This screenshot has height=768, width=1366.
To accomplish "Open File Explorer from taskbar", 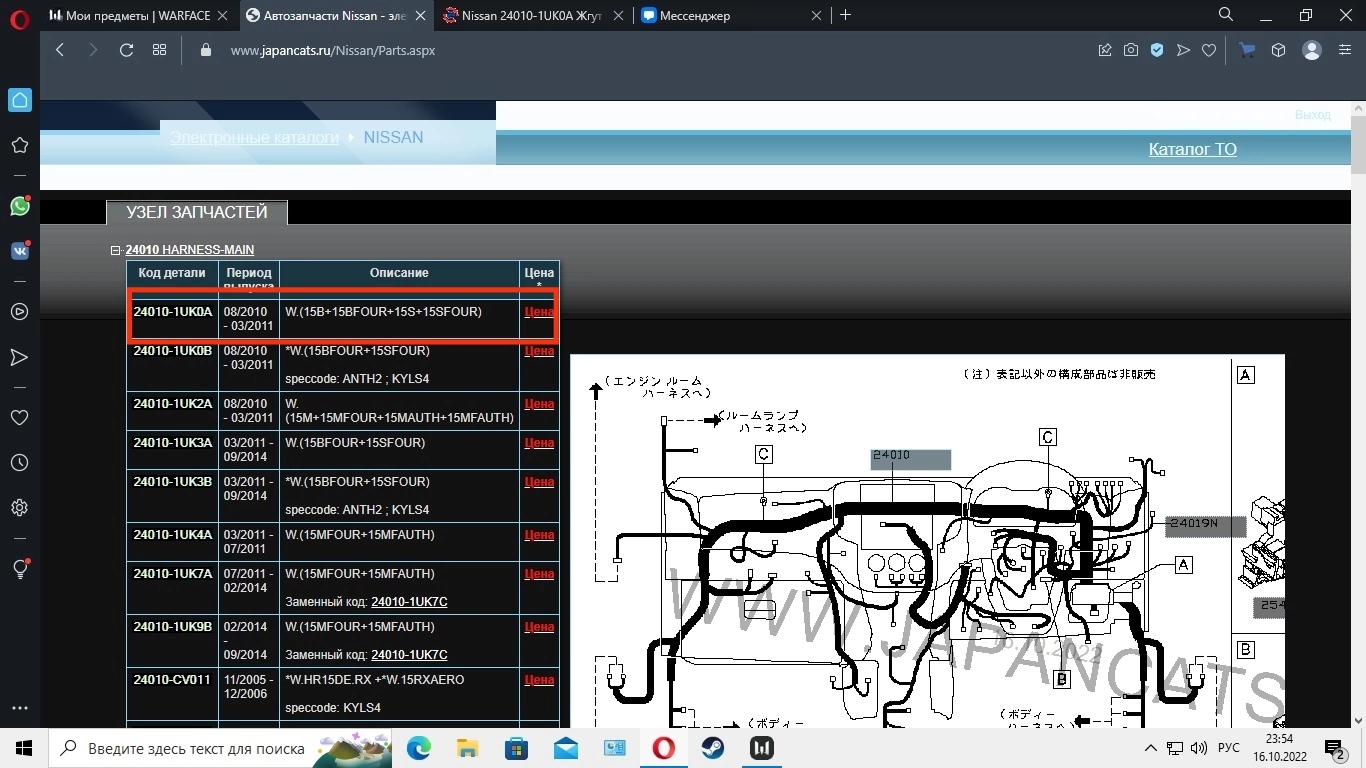I will pyautogui.click(x=467, y=748).
